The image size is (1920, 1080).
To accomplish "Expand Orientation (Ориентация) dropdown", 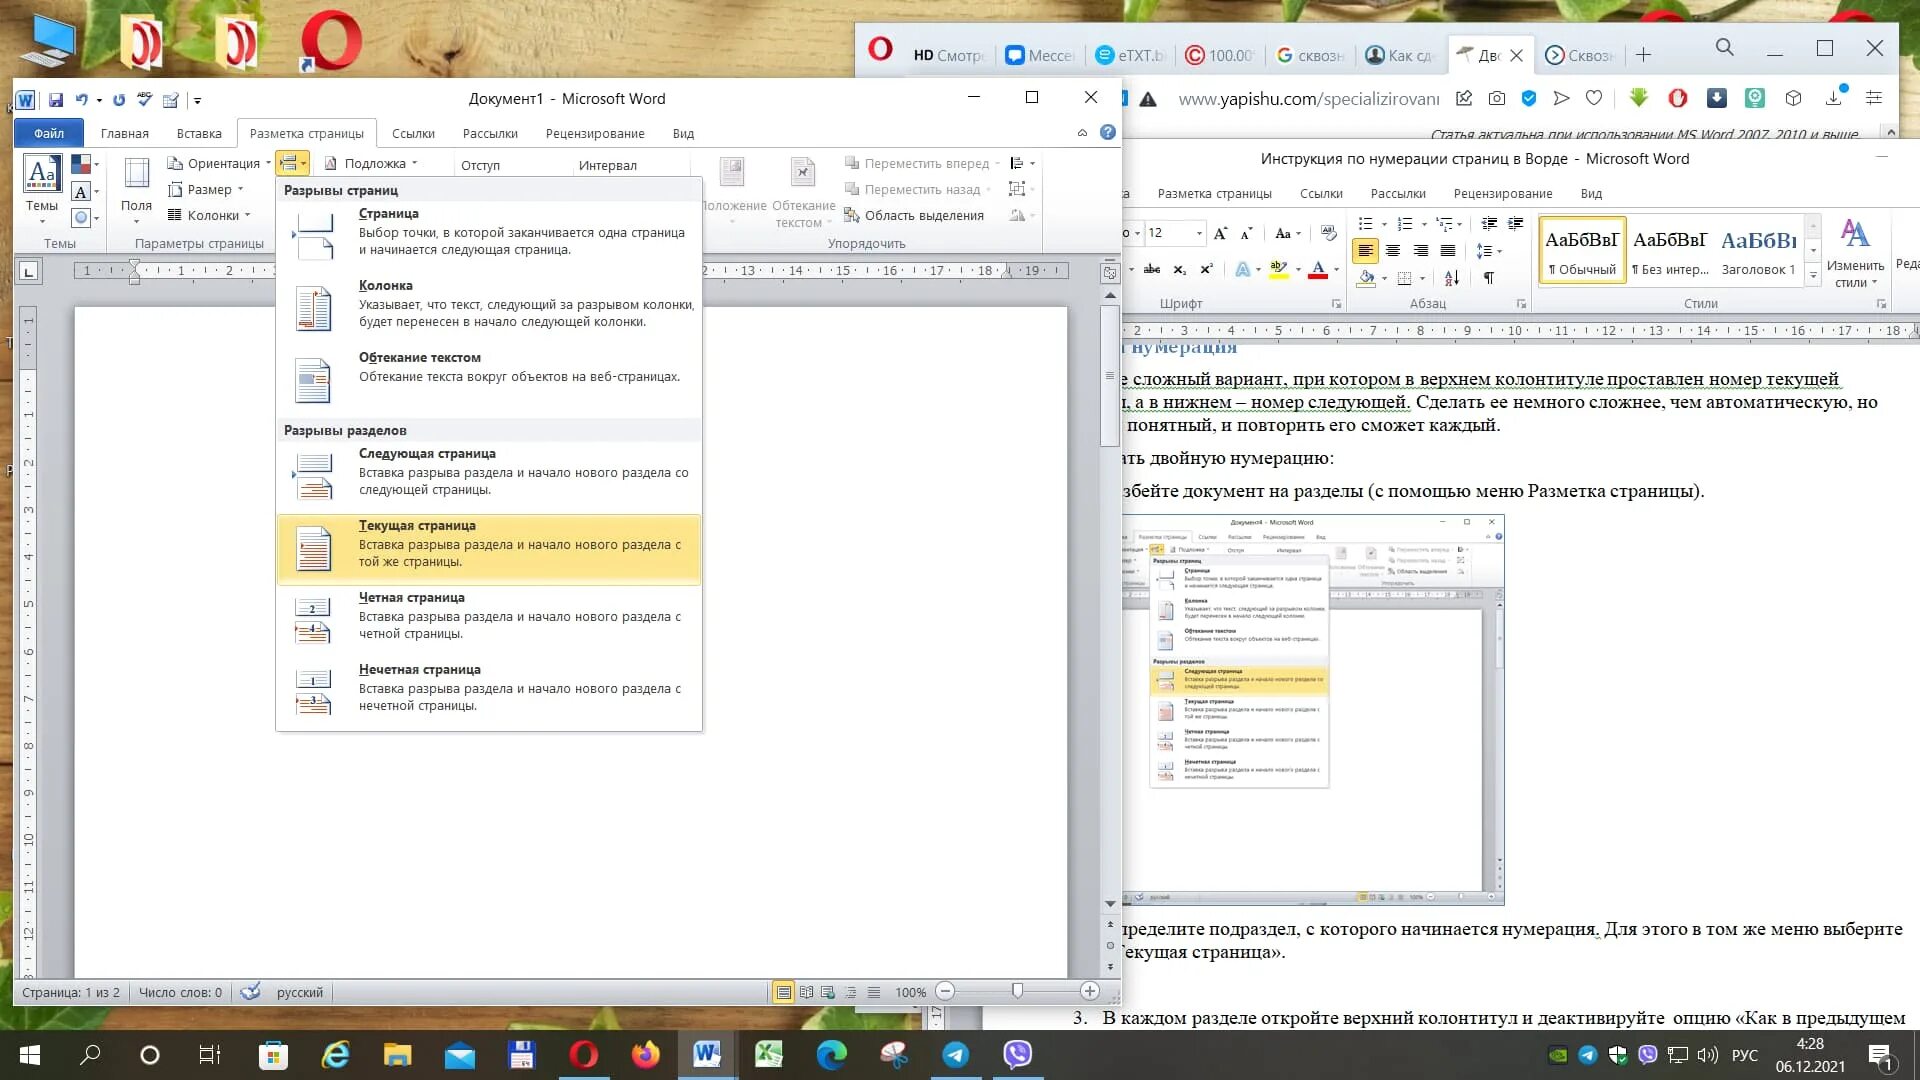I will click(218, 163).
